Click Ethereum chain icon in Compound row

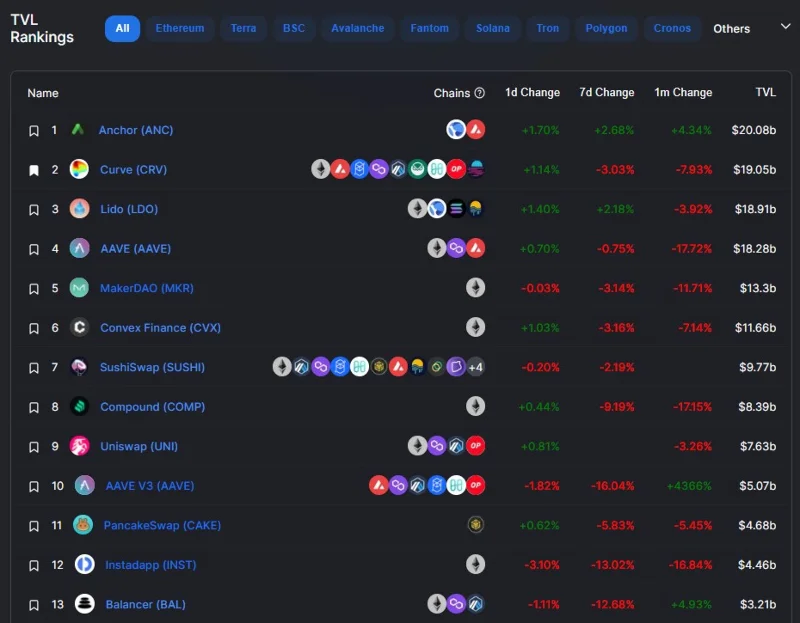(476, 406)
